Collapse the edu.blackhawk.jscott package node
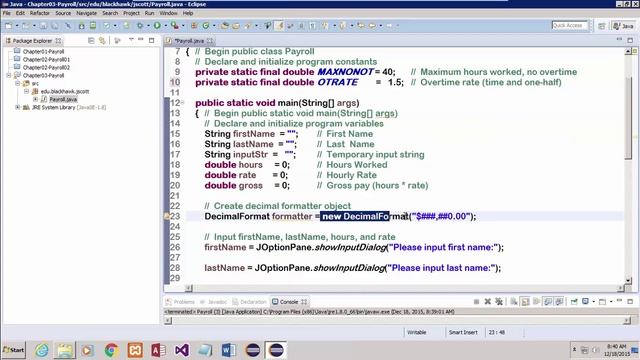This screenshot has height=360, width=640. 27,91
